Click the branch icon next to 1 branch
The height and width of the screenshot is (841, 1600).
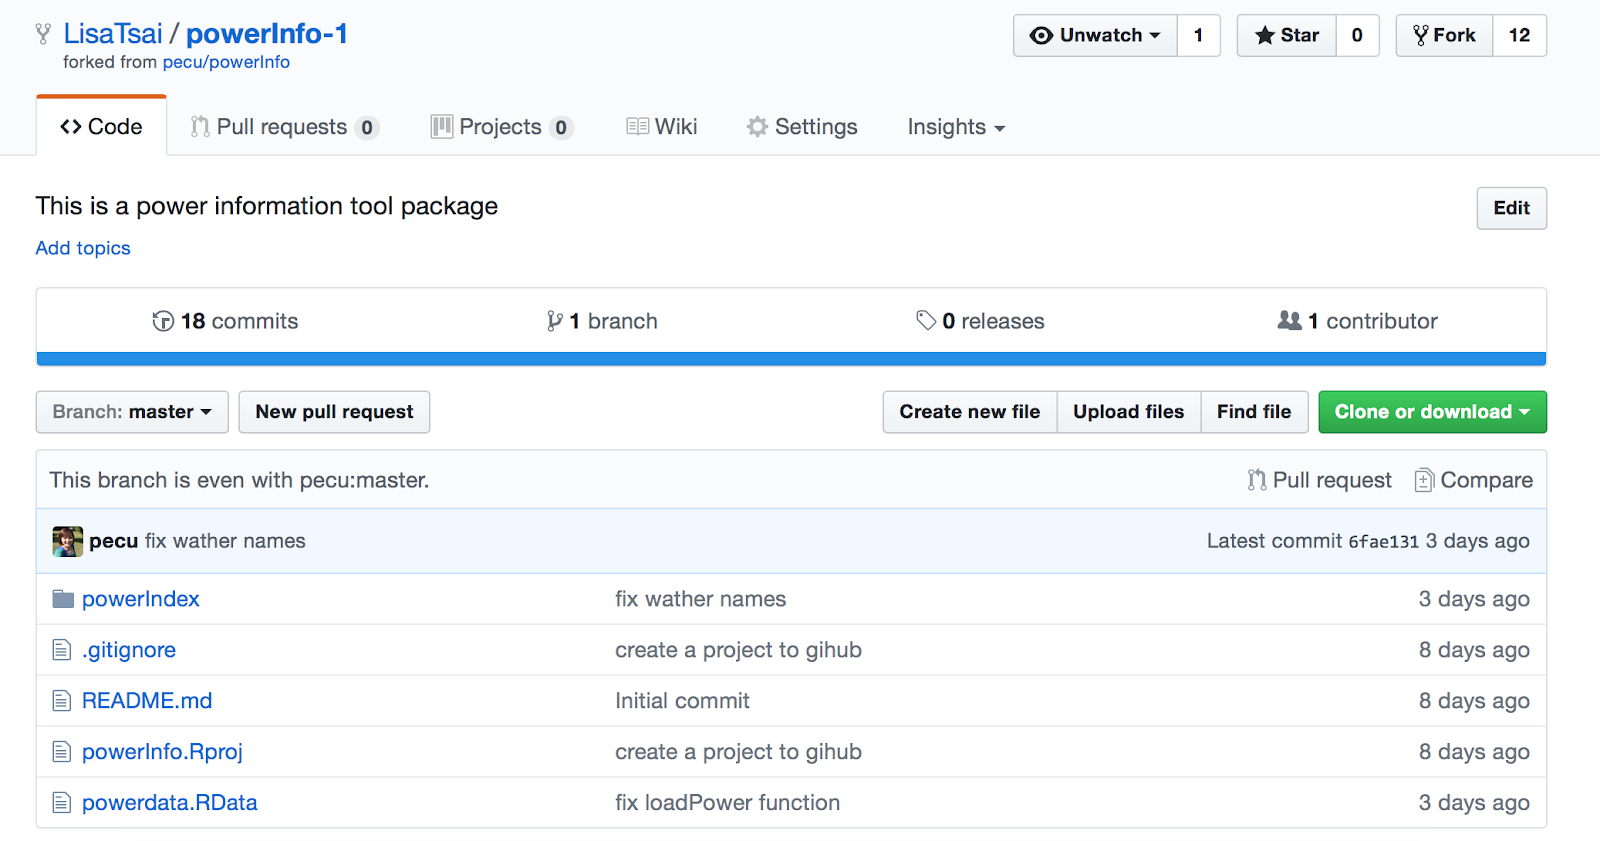tap(555, 321)
